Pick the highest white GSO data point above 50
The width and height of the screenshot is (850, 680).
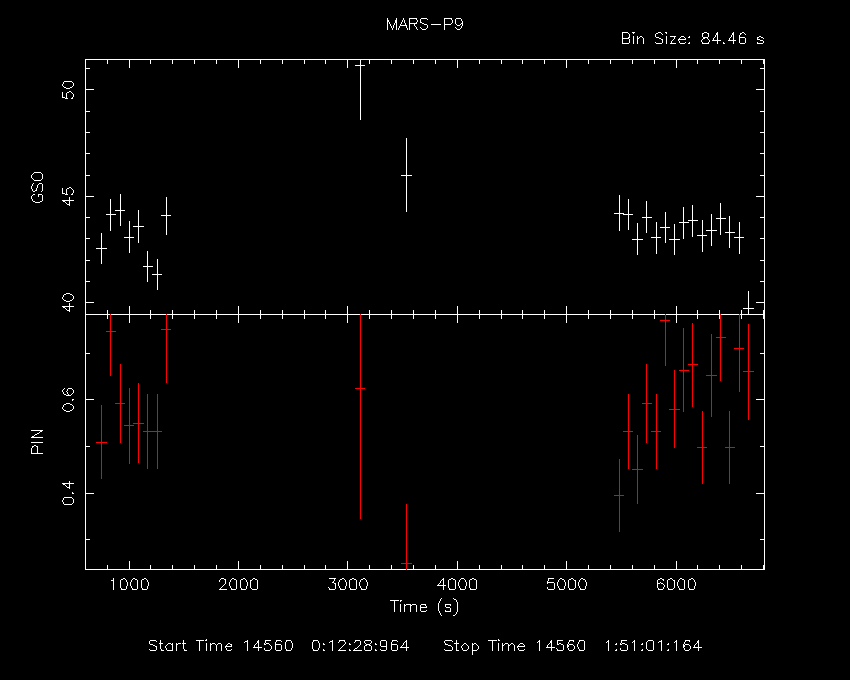click(x=360, y=65)
